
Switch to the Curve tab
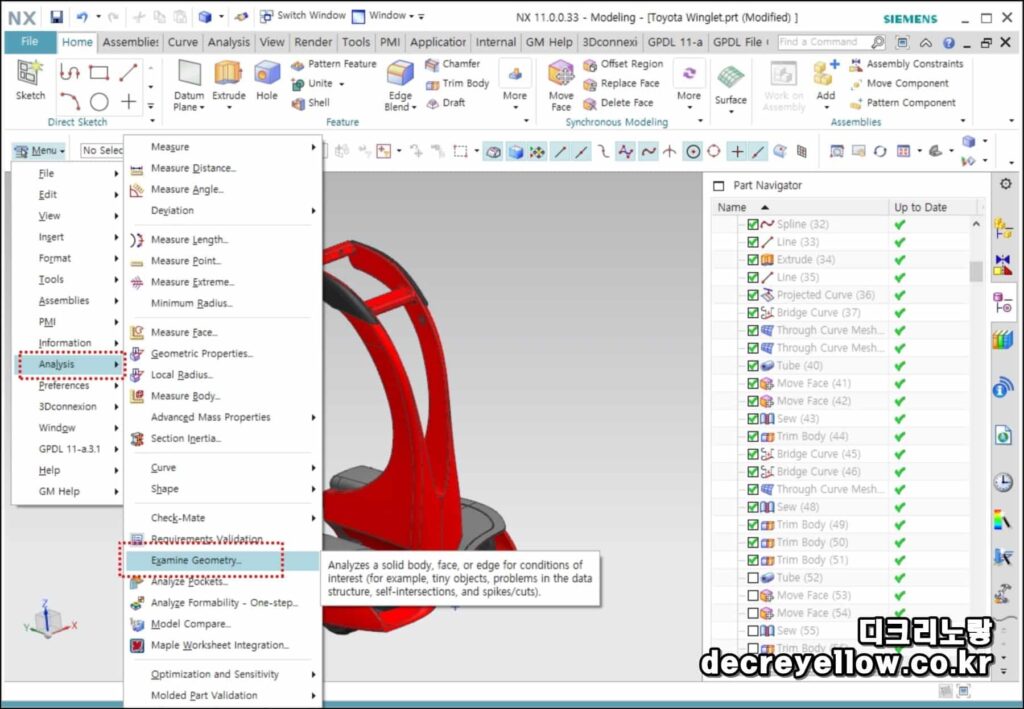tap(183, 42)
